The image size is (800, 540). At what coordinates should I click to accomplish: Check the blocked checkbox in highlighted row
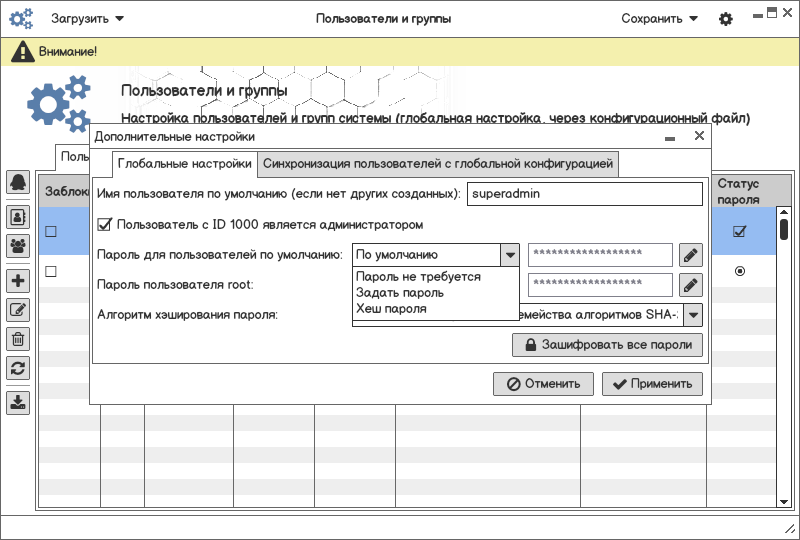51,232
